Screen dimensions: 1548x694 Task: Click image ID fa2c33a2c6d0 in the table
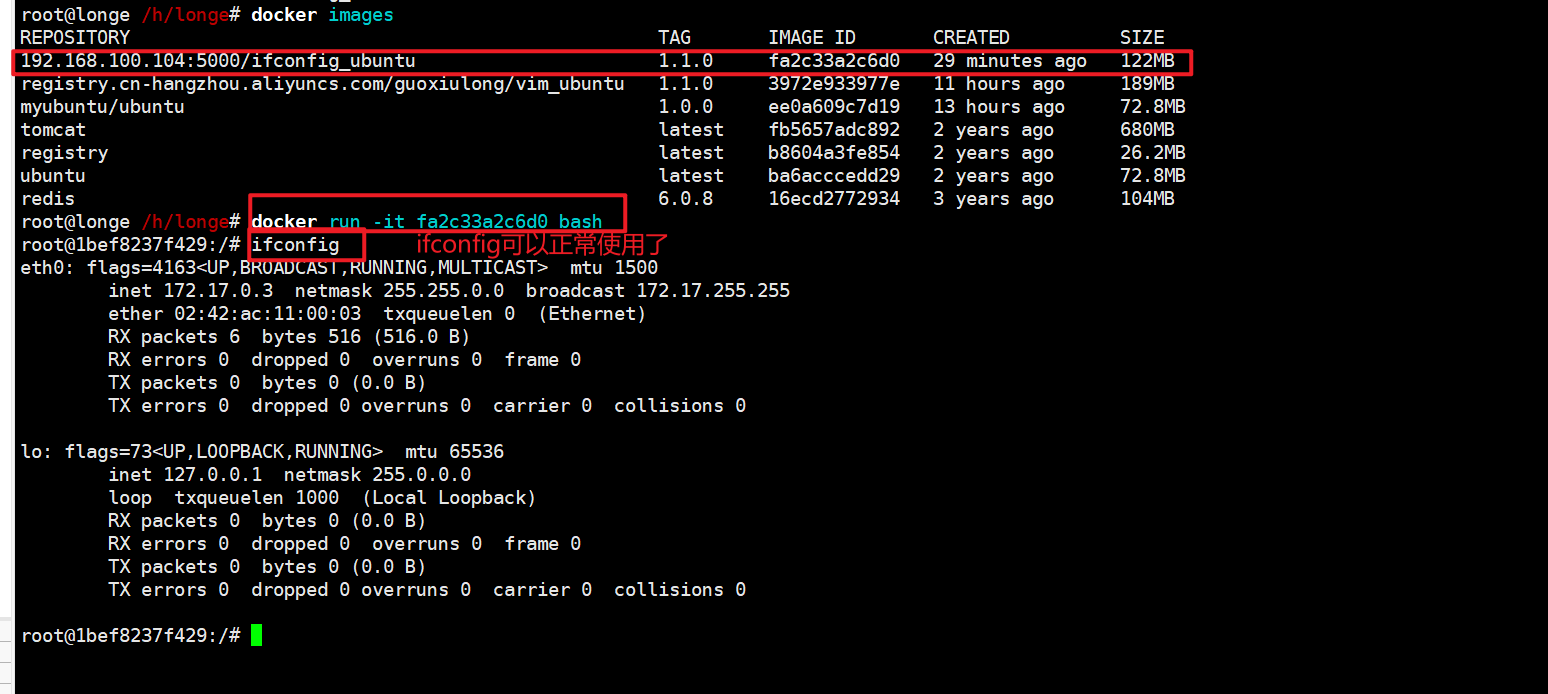pos(834,61)
